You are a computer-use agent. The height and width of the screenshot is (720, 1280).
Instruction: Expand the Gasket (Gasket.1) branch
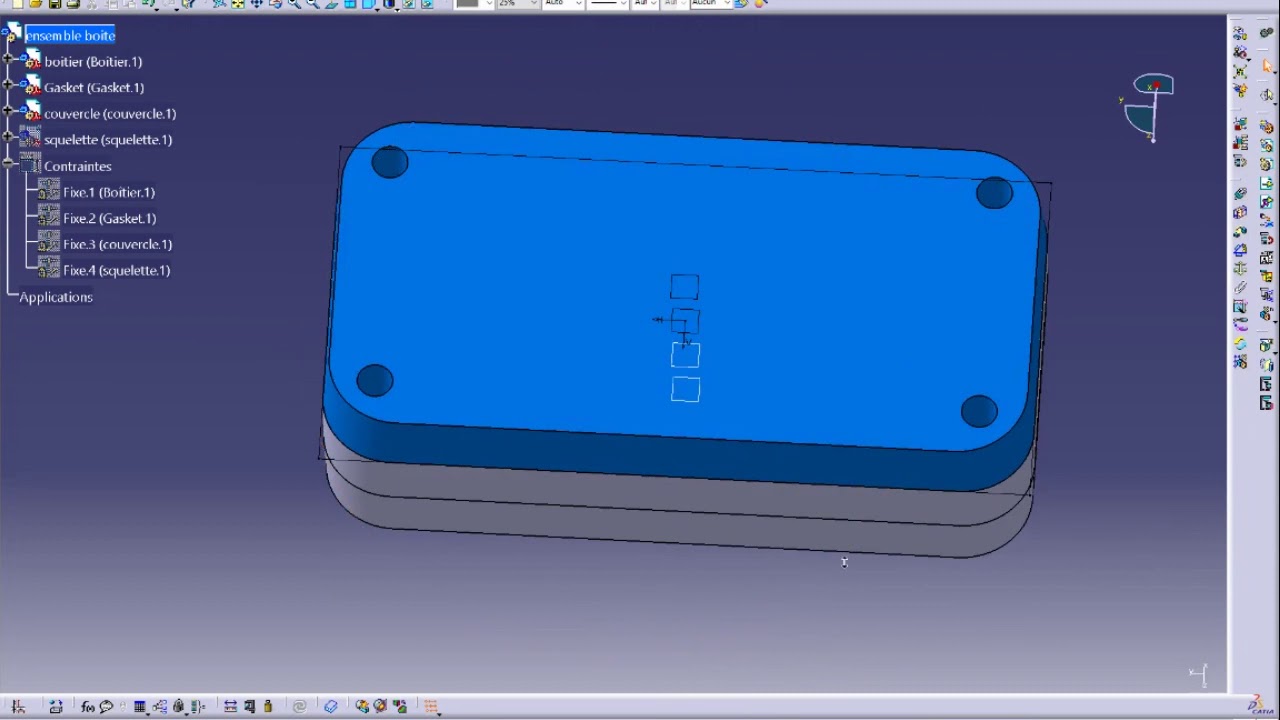(x=8, y=87)
